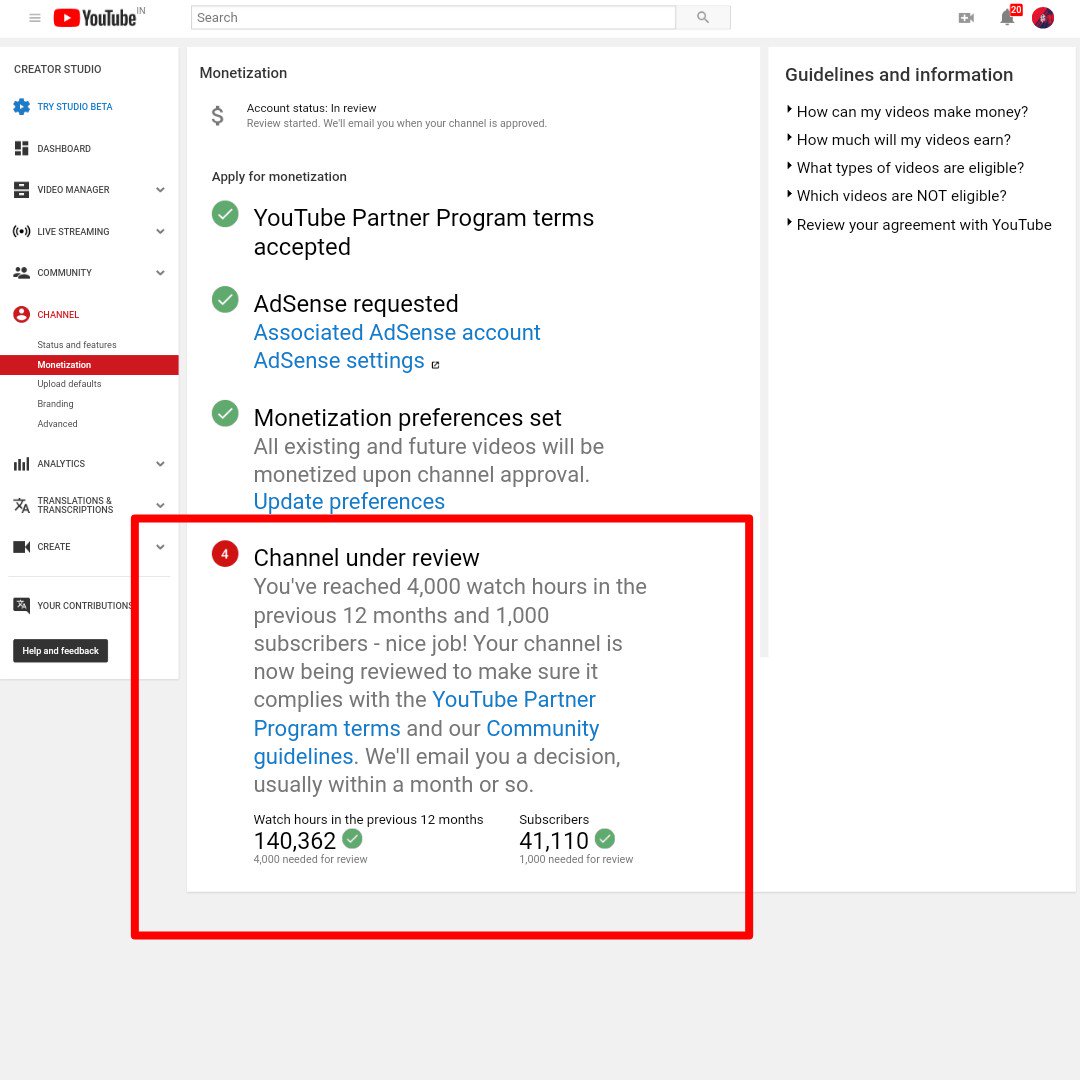1080x1080 pixels.
Task: Click the '4,000 needed for review' text
Action: (310, 859)
